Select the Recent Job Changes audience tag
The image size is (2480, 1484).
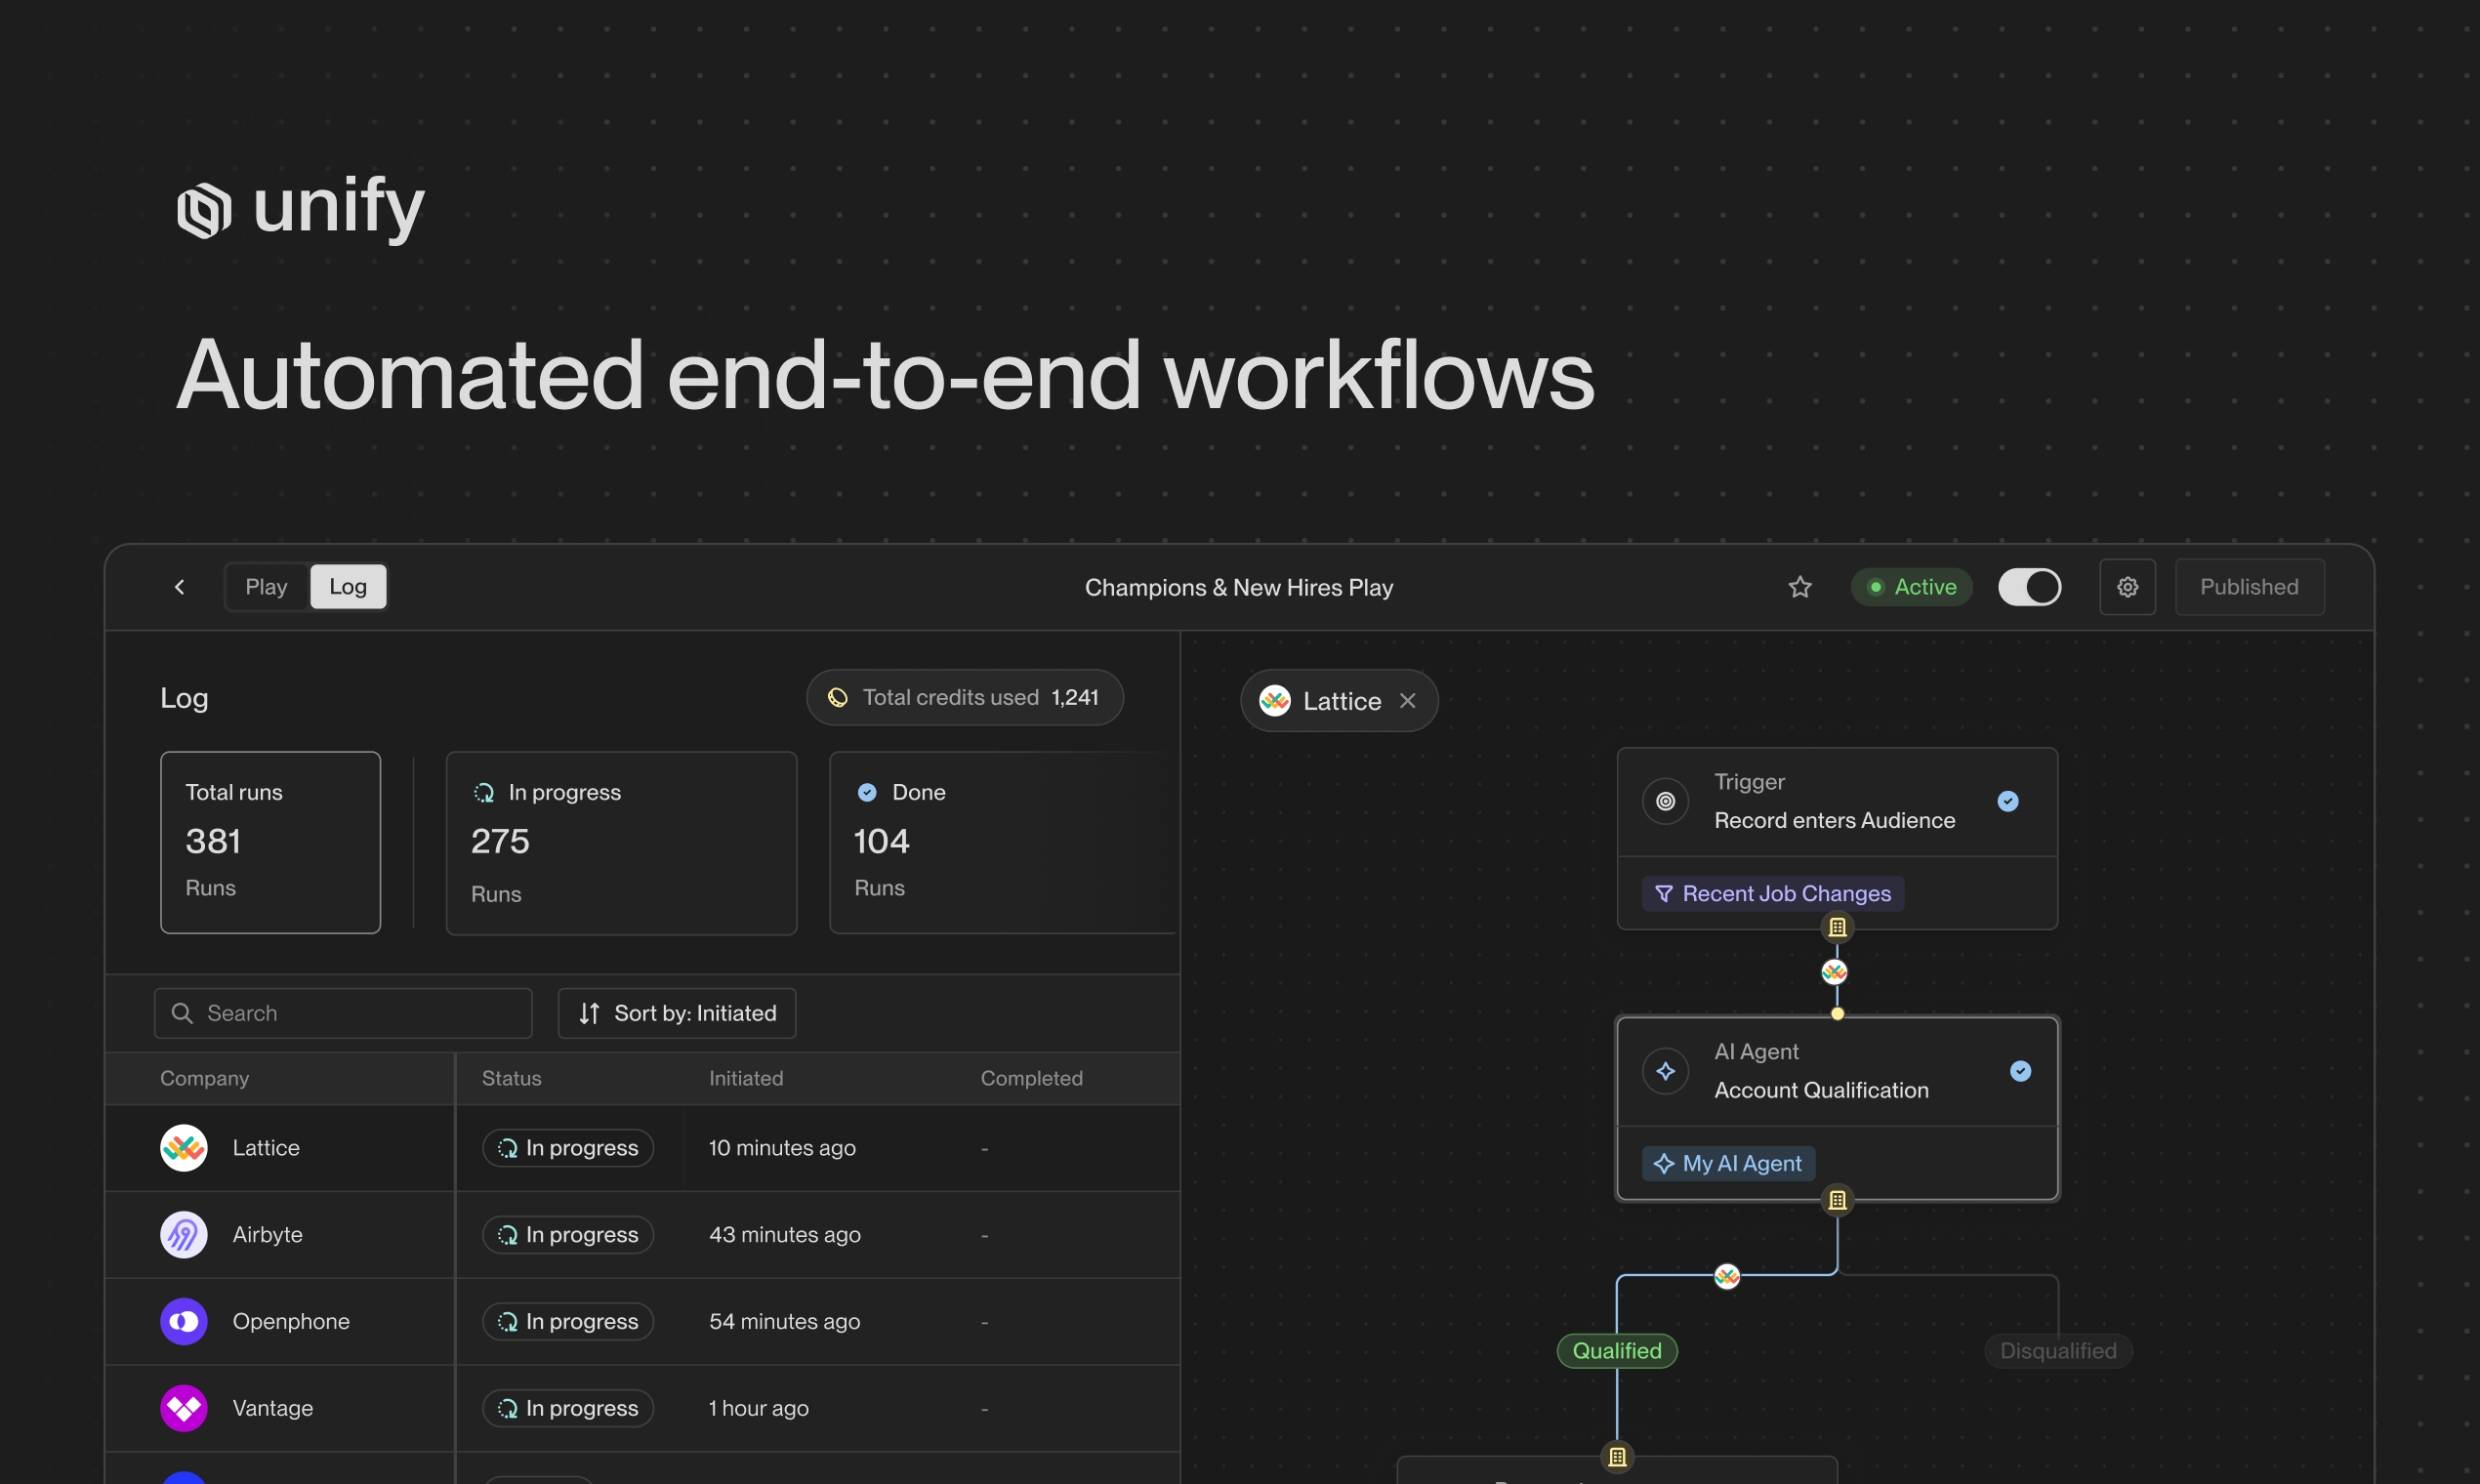click(1772, 894)
